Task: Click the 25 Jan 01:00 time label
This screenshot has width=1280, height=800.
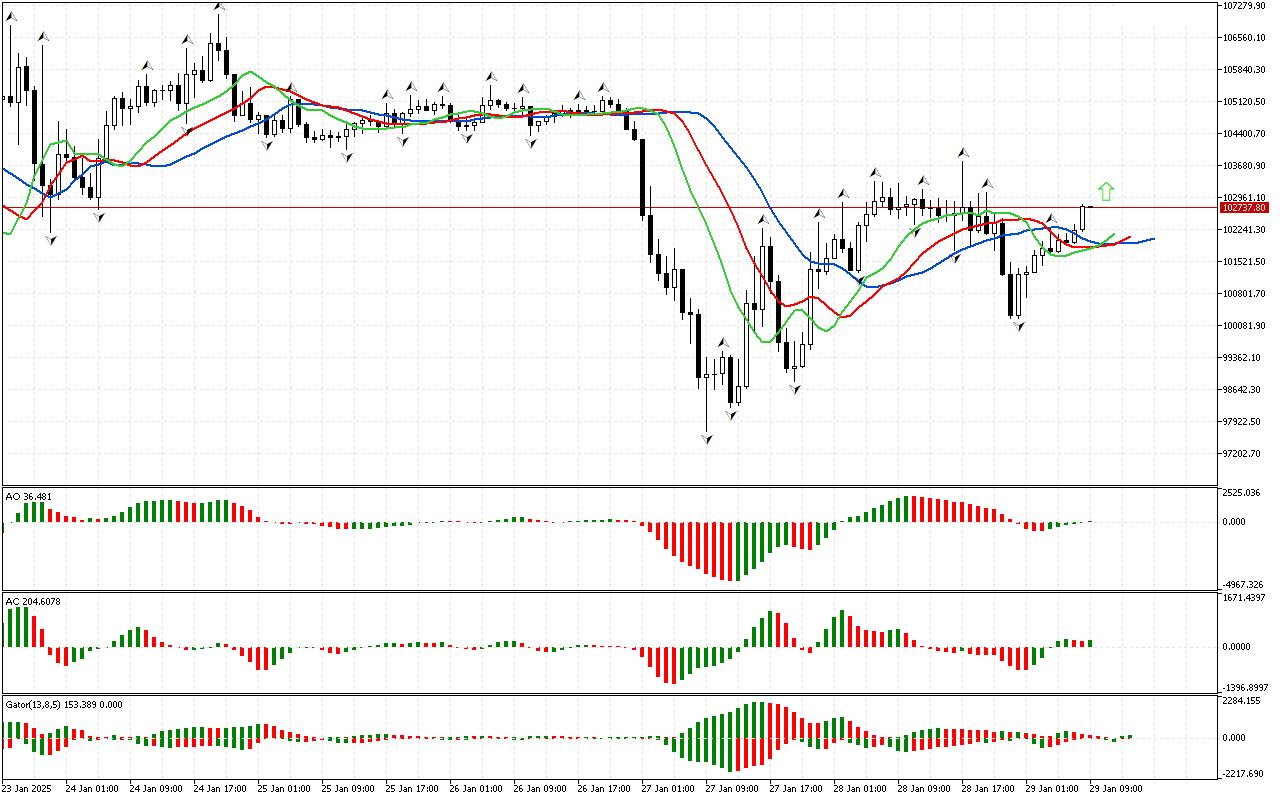Action: 285,789
